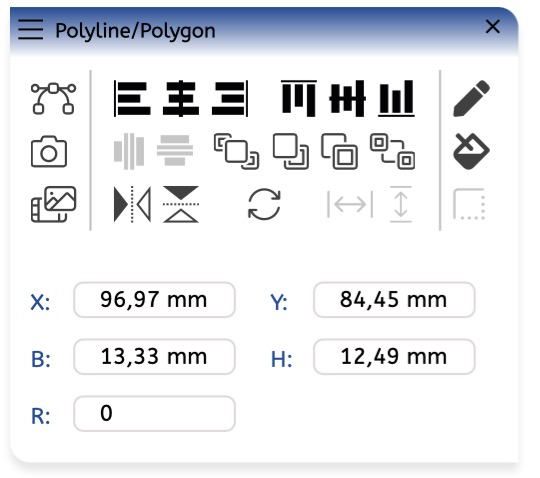The image size is (540, 478).
Task: Click the B width field
Action: point(154,356)
